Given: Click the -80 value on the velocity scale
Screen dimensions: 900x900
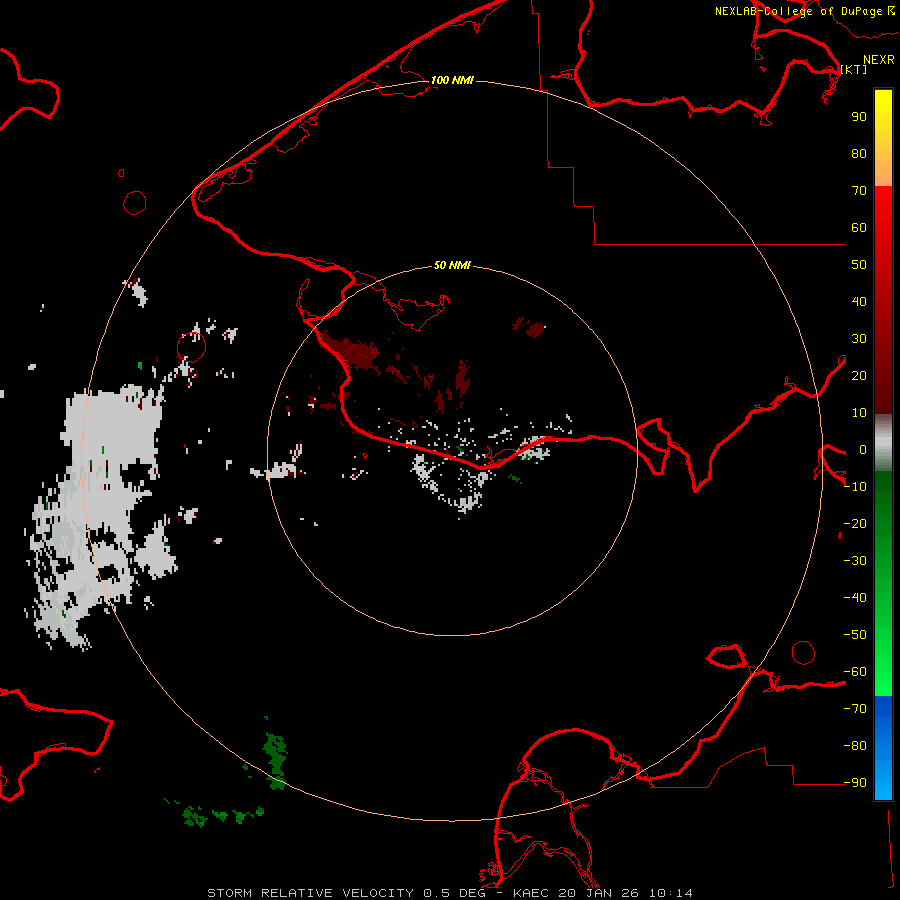Looking at the screenshot, I should (855, 746).
